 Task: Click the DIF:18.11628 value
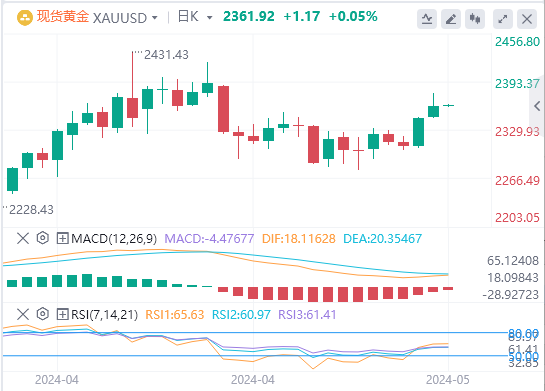299,239
